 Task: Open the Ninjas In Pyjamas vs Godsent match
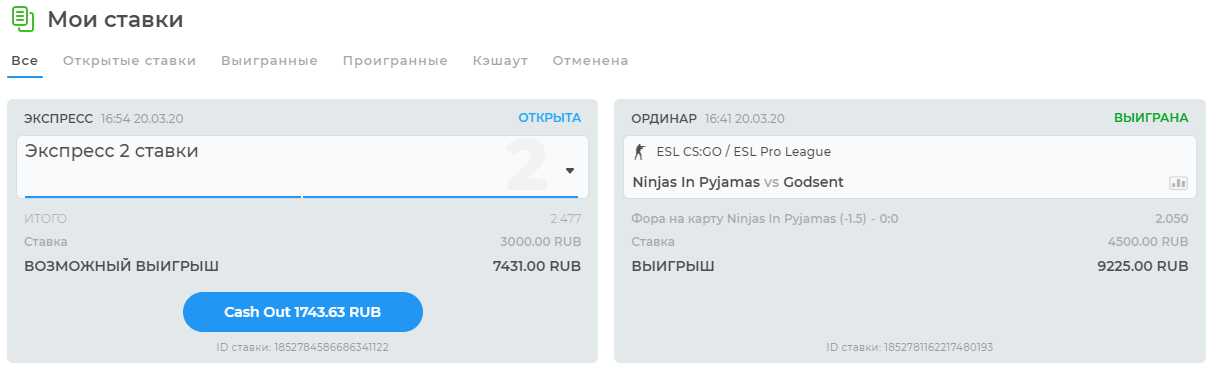tap(738, 183)
